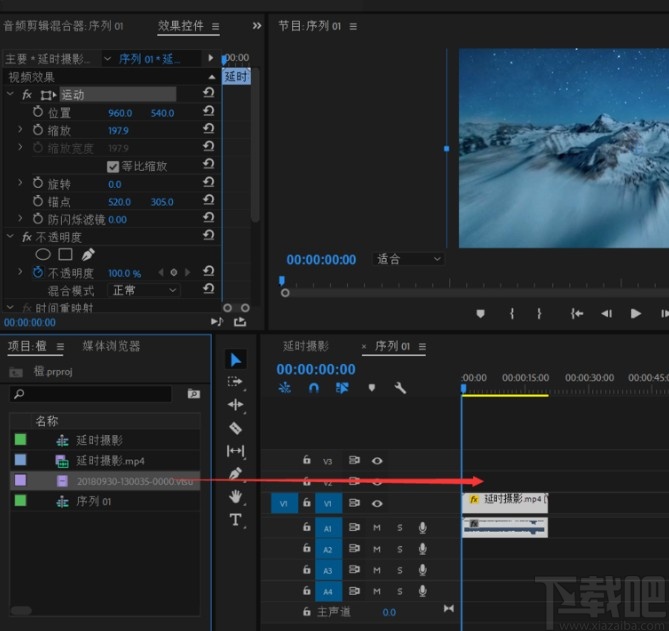This screenshot has height=631, width=669.
Task: Select the Slip tool
Action: coord(236,451)
